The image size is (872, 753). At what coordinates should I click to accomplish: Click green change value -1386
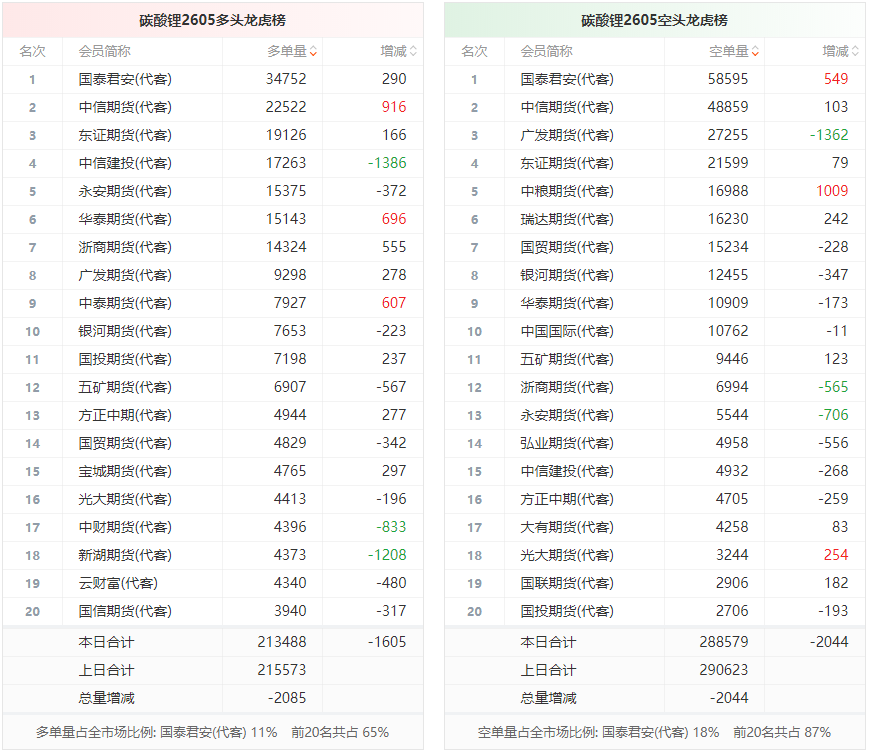tap(387, 163)
